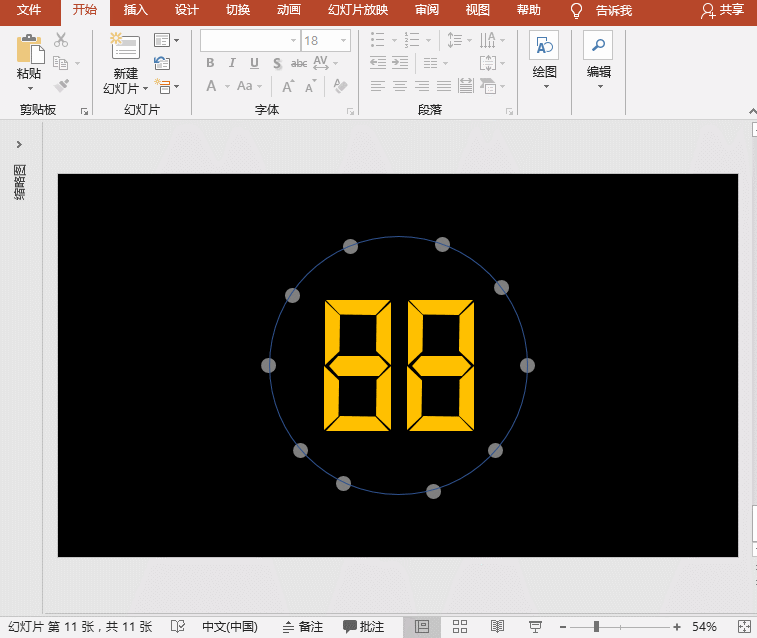Switch to the 插入 ribbon tab
Screen dimensions: 757x638
pyautogui.click(x=135, y=10)
